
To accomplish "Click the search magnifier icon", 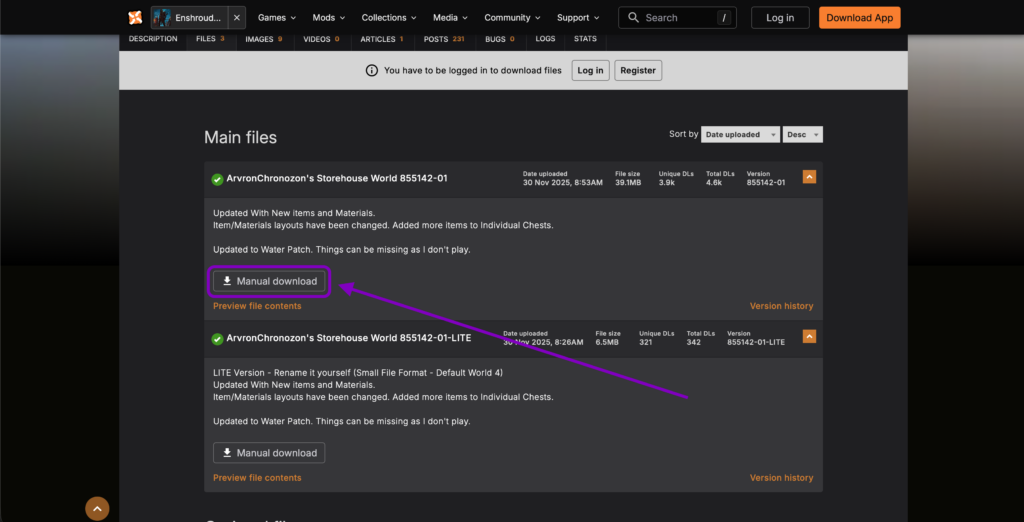I will [633, 18].
